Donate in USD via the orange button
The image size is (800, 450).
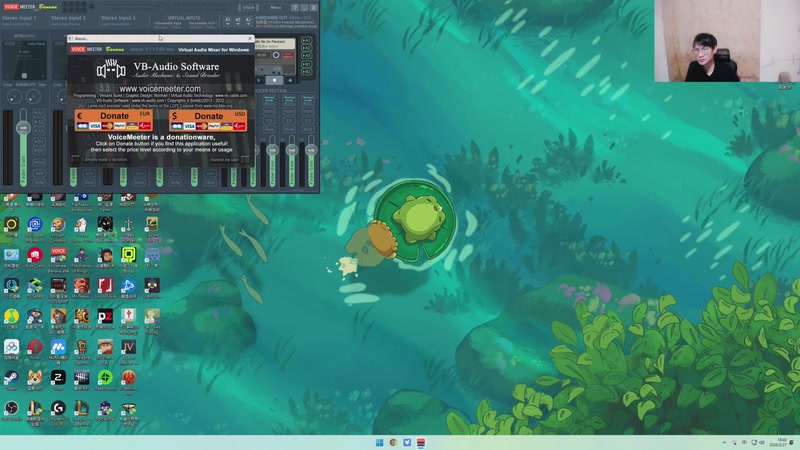pyautogui.click(x=208, y=120)
